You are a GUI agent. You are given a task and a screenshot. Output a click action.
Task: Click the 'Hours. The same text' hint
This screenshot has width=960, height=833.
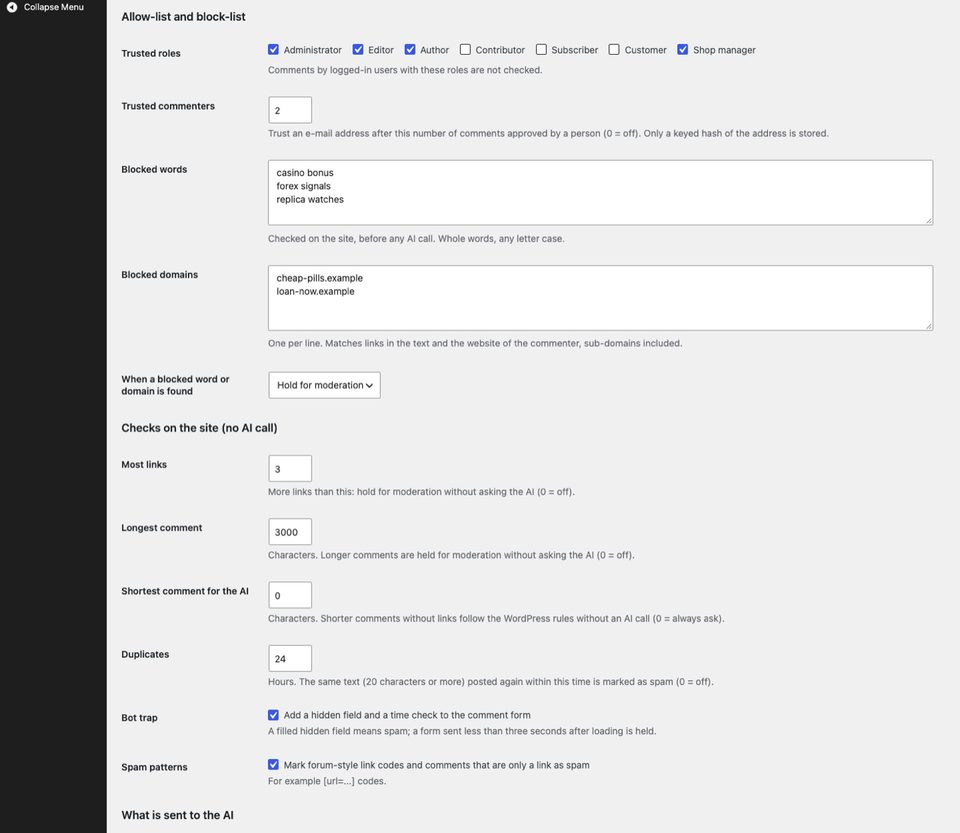(491, 682)
